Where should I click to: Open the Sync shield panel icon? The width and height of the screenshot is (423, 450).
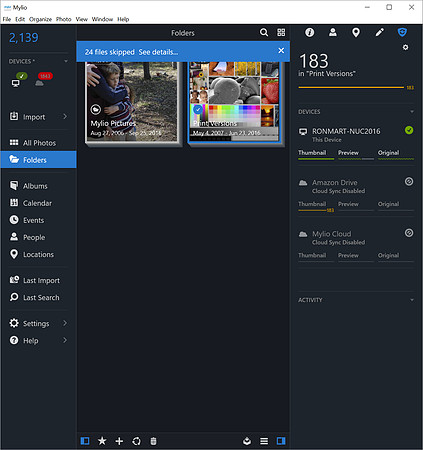pyautogui.click(x=402, y=32)
